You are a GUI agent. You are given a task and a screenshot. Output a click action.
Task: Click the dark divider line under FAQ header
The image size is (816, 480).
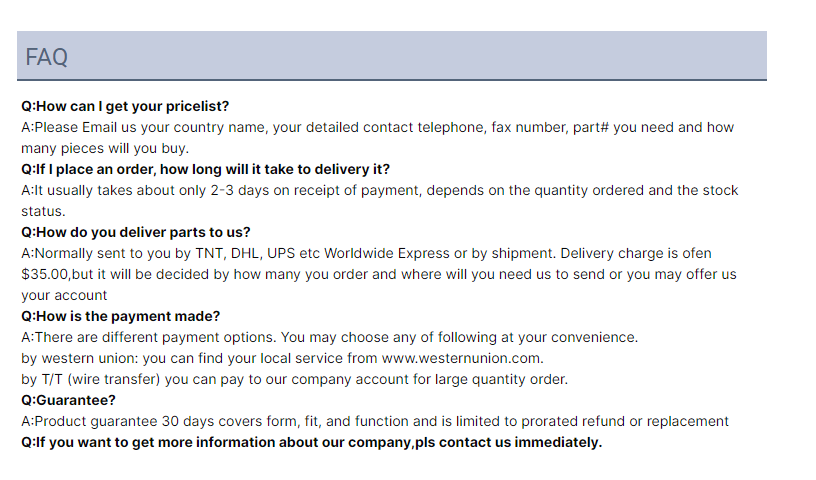pyautogui.click(x=391, y=80)
